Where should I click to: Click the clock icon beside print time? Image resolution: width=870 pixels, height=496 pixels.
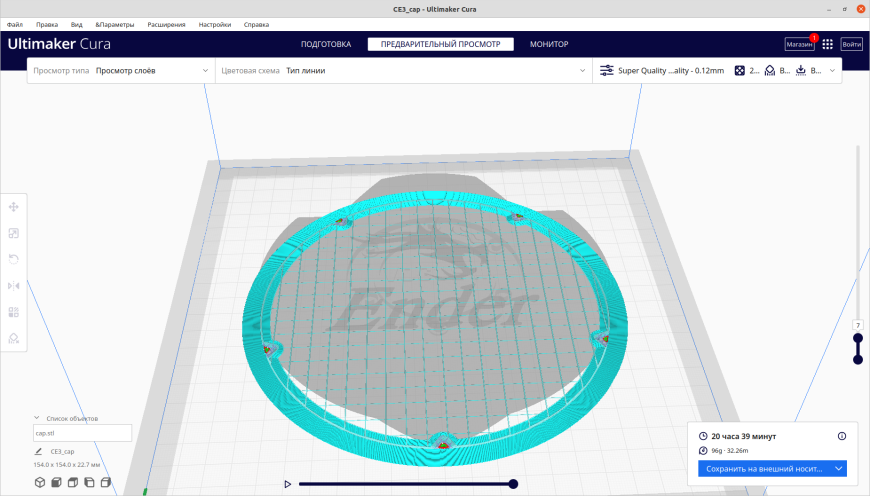point(703,436)
